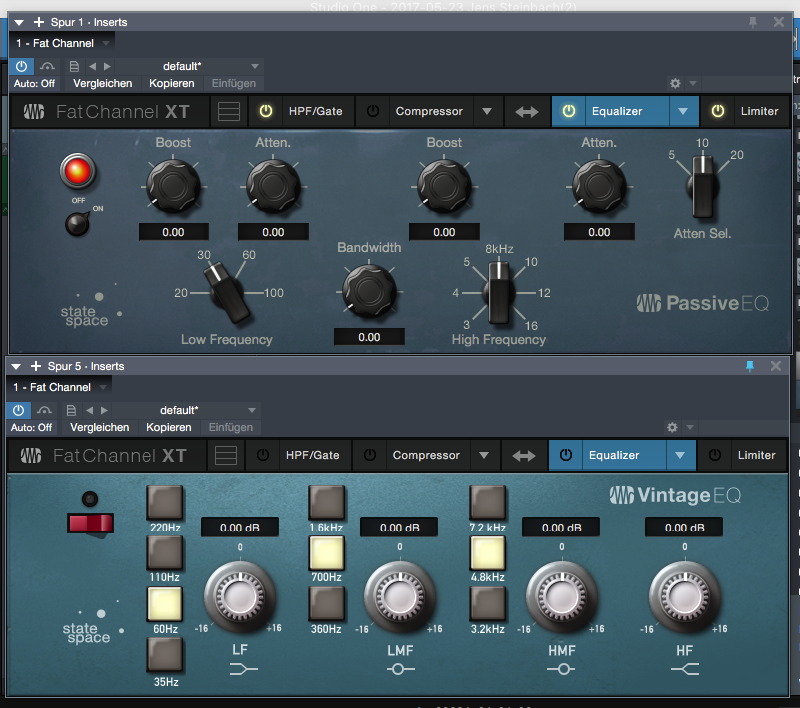800x708 pixels.
Task: Click Kopieren in Spur 5 window
Action: click(168, 427)
